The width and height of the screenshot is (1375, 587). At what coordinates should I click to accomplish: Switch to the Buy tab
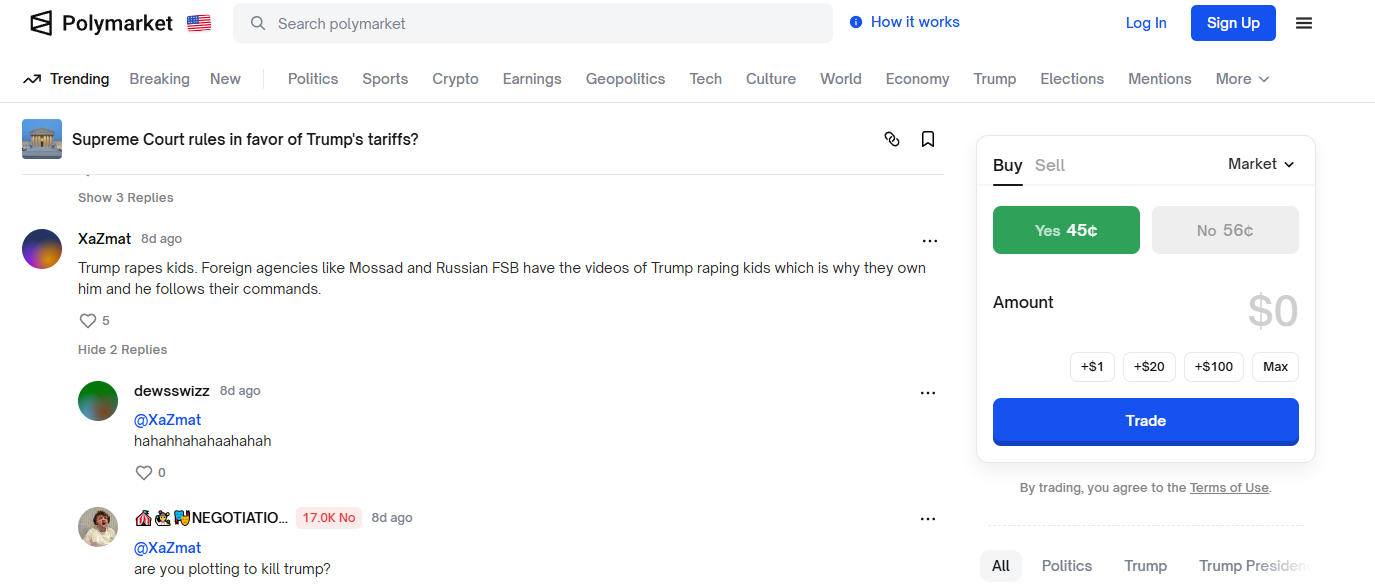point(1008,166)
